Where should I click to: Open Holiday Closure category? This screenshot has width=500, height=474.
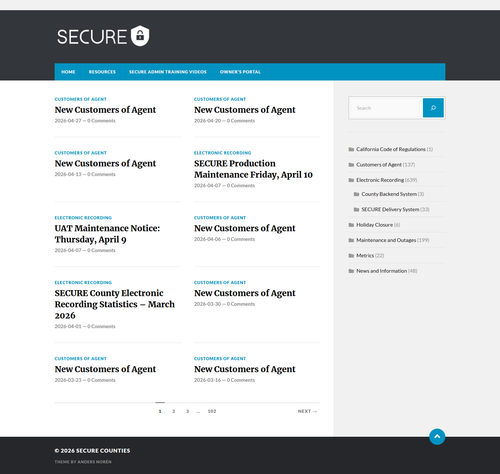click(x=374, y=225)
